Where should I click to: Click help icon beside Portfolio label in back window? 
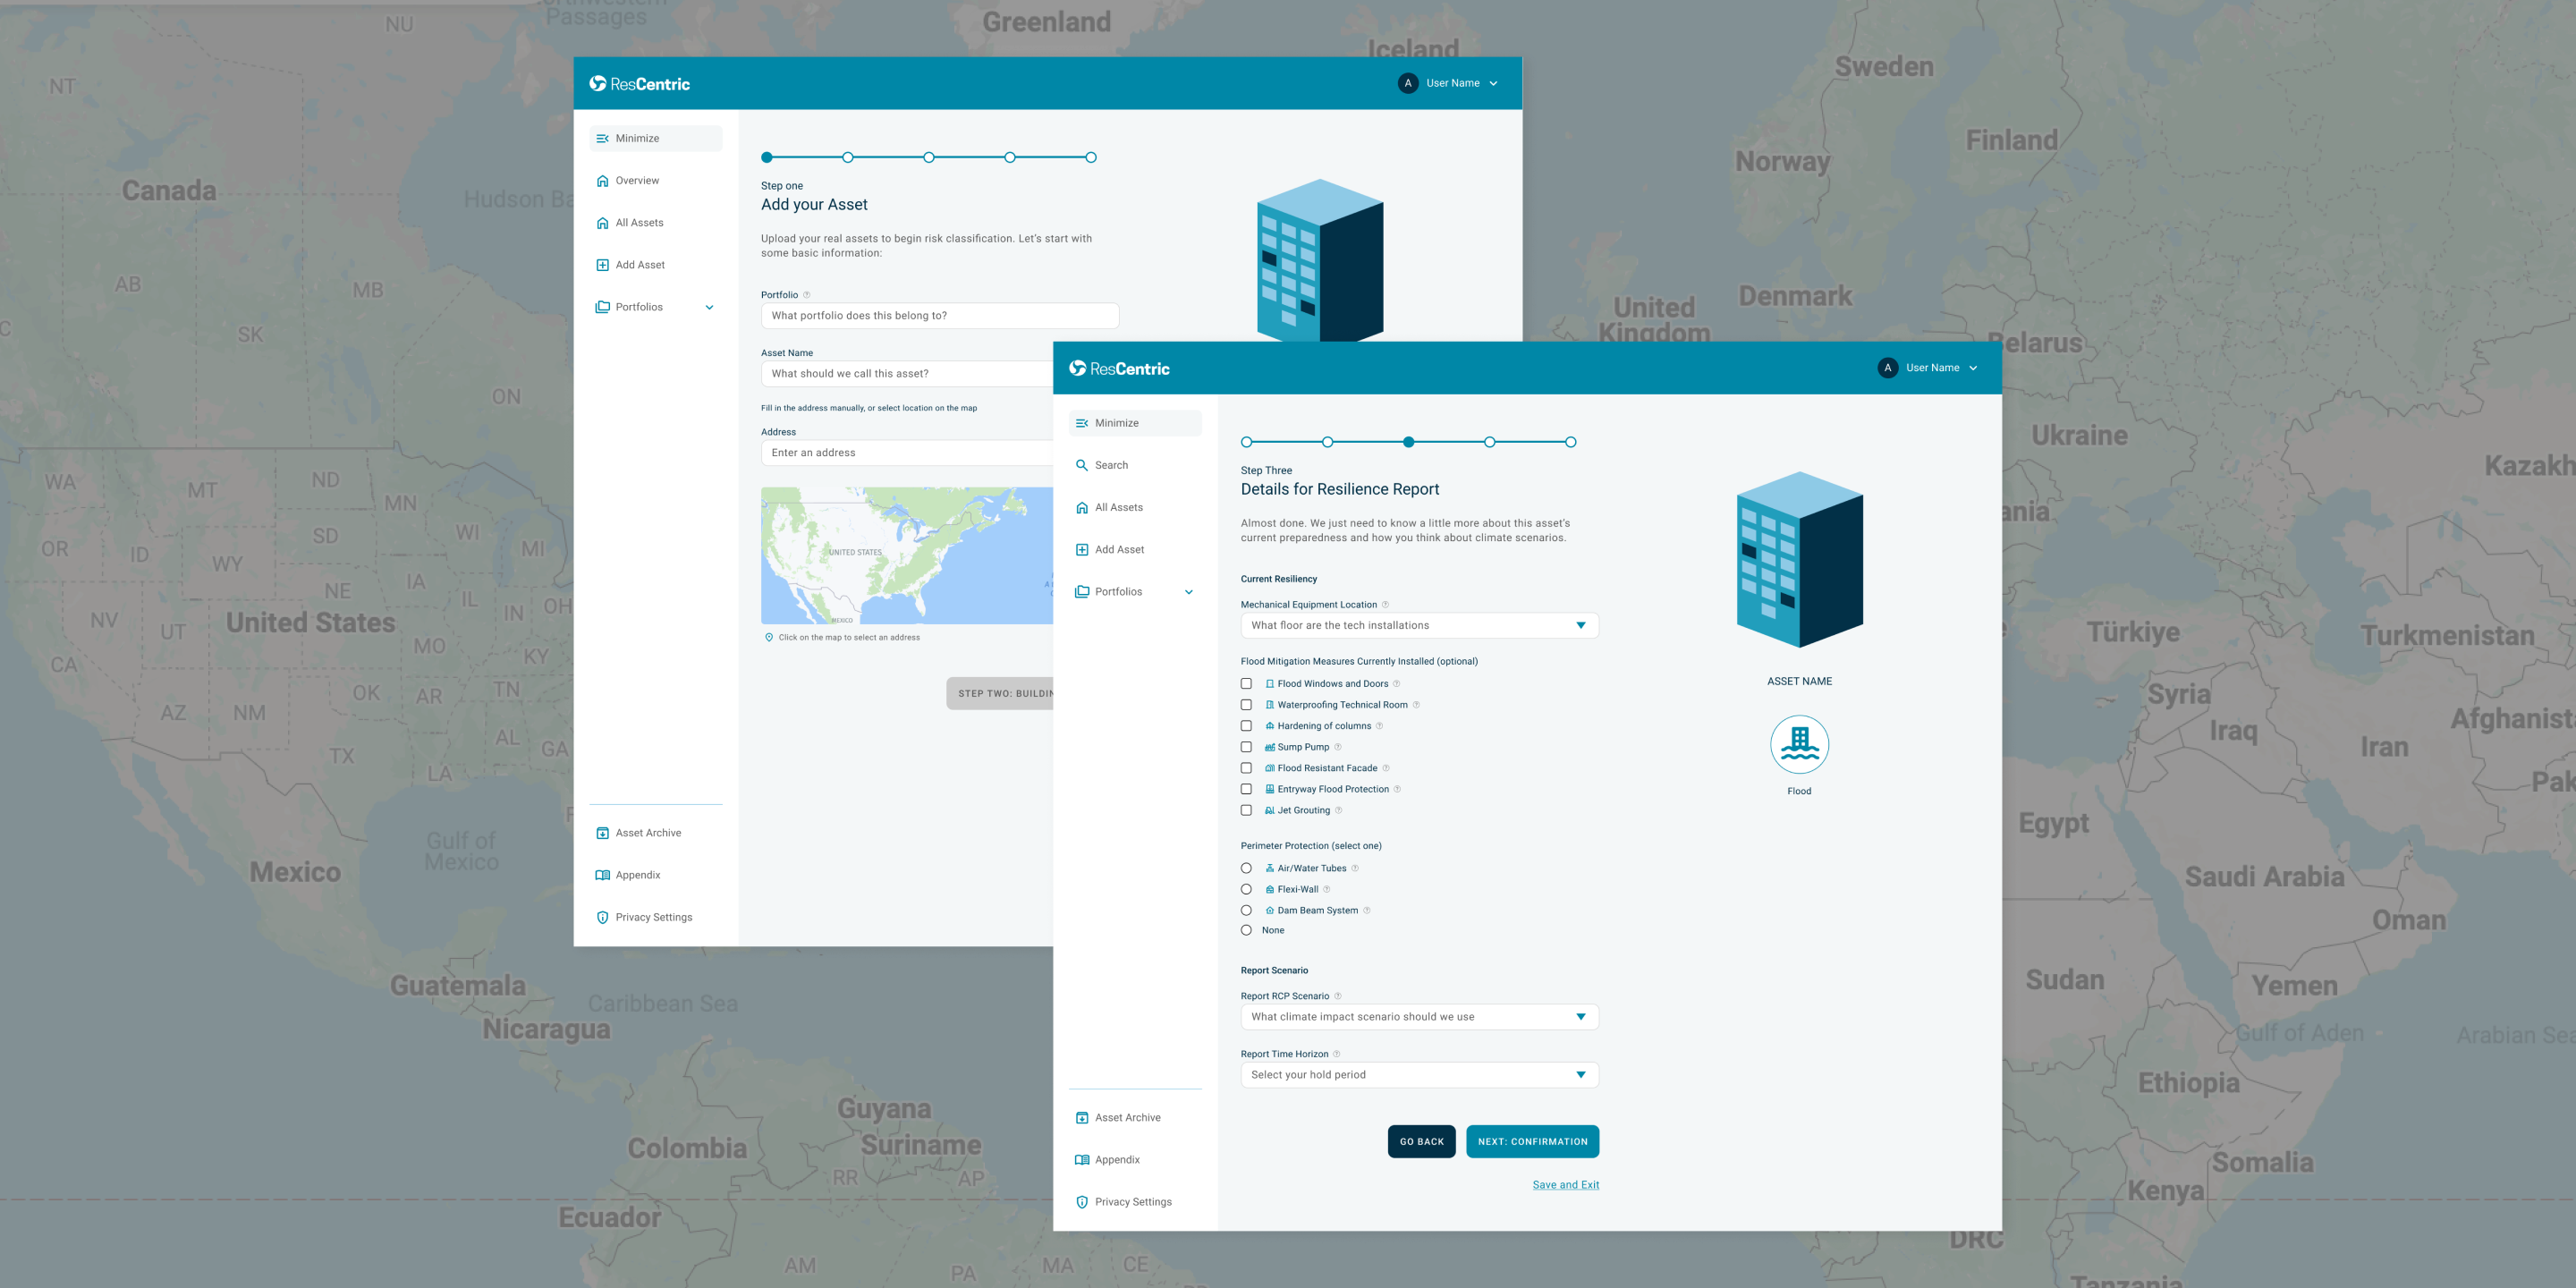coord(807,295)
